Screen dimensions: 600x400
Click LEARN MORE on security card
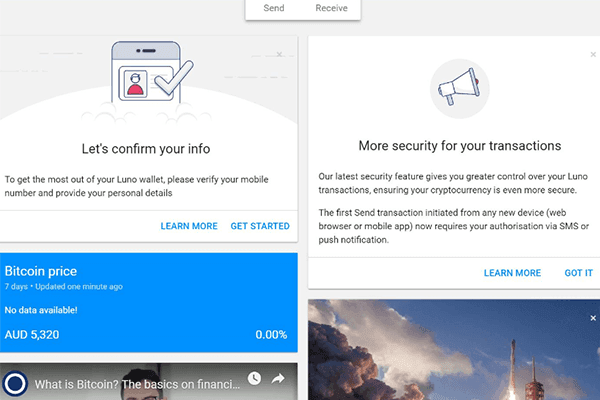[512, 273]
